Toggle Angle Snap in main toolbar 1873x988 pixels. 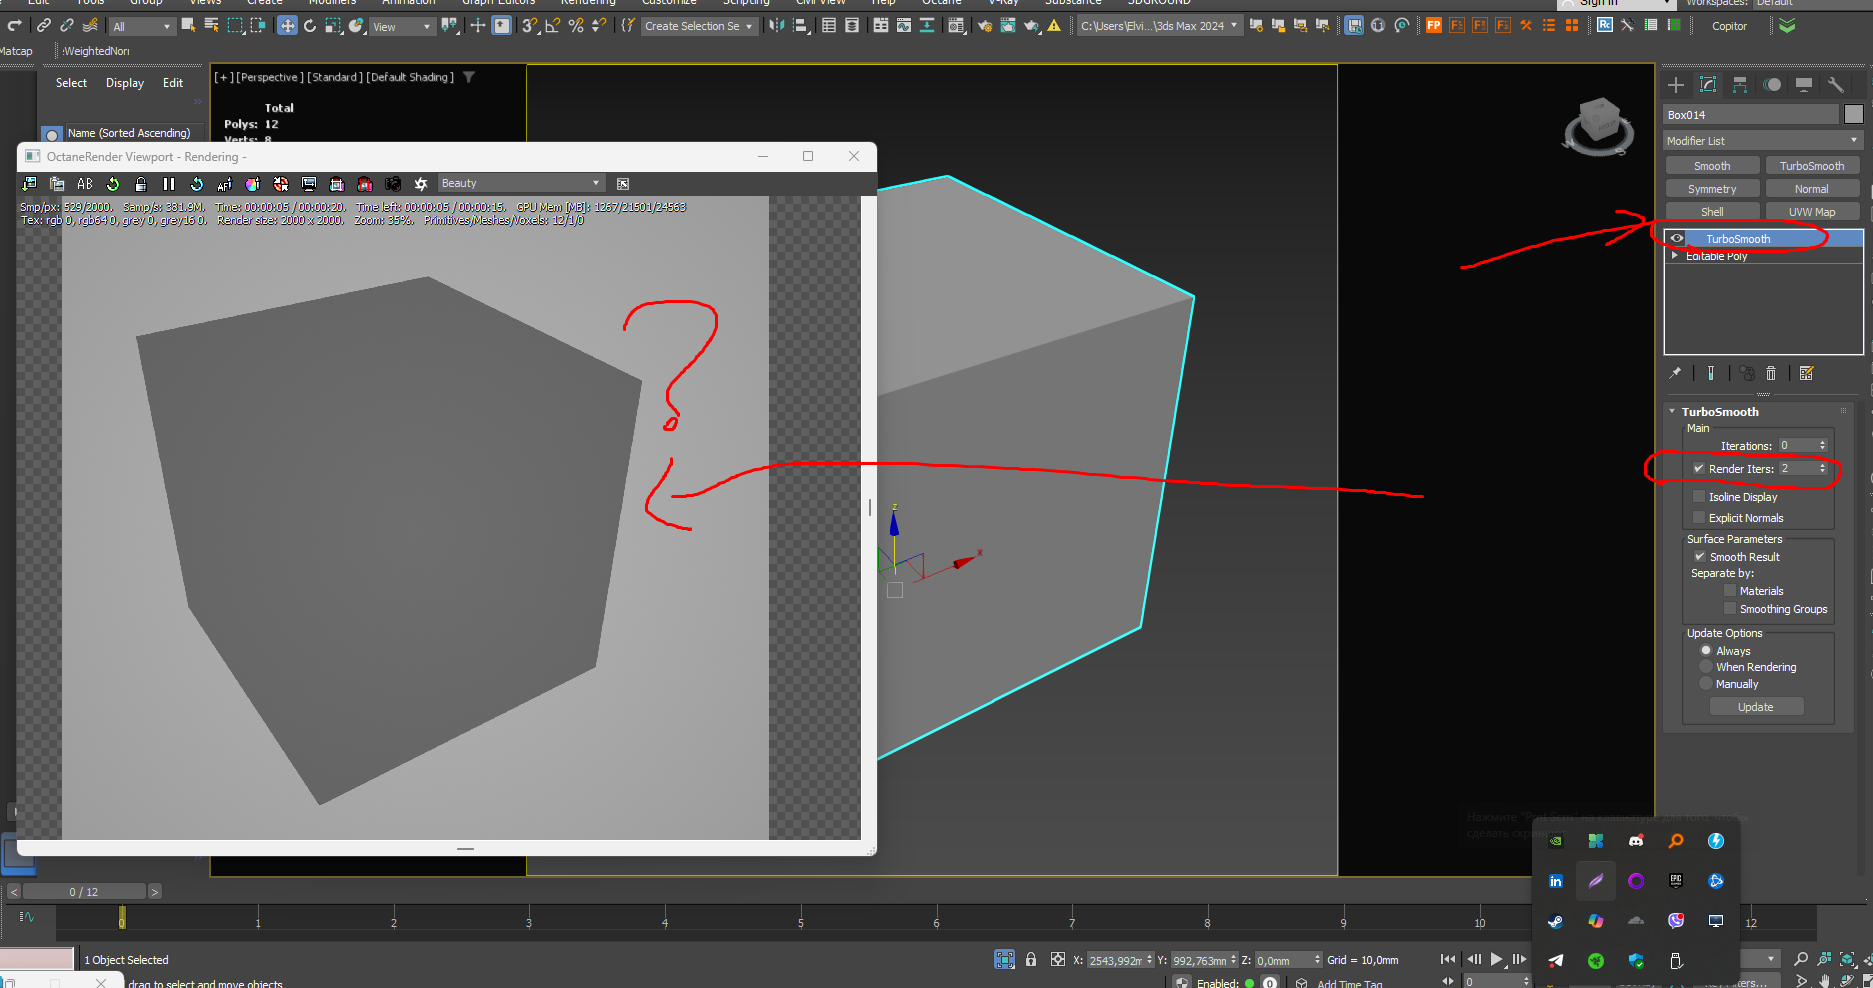pos(553,26)
